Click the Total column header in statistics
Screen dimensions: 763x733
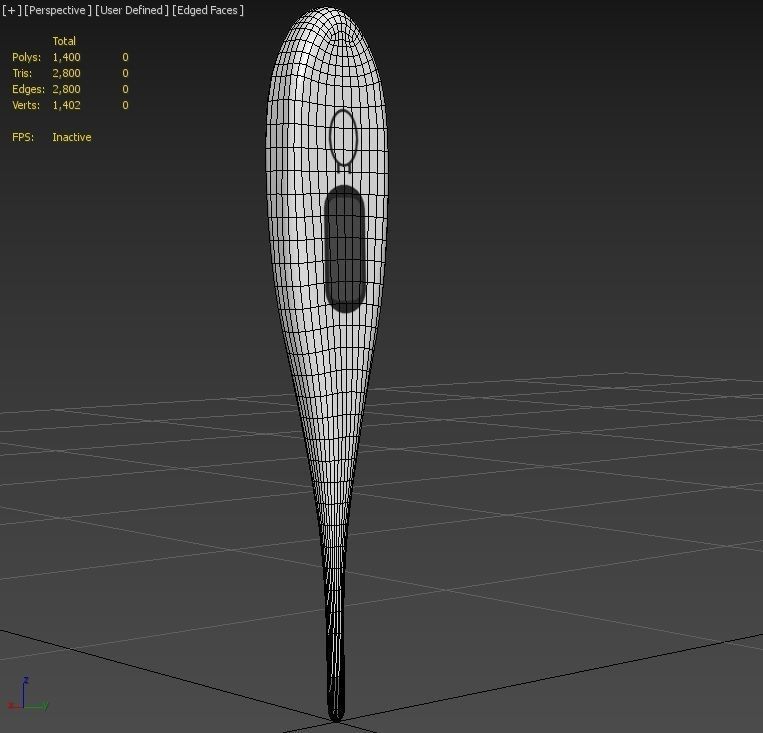(64, 41)
